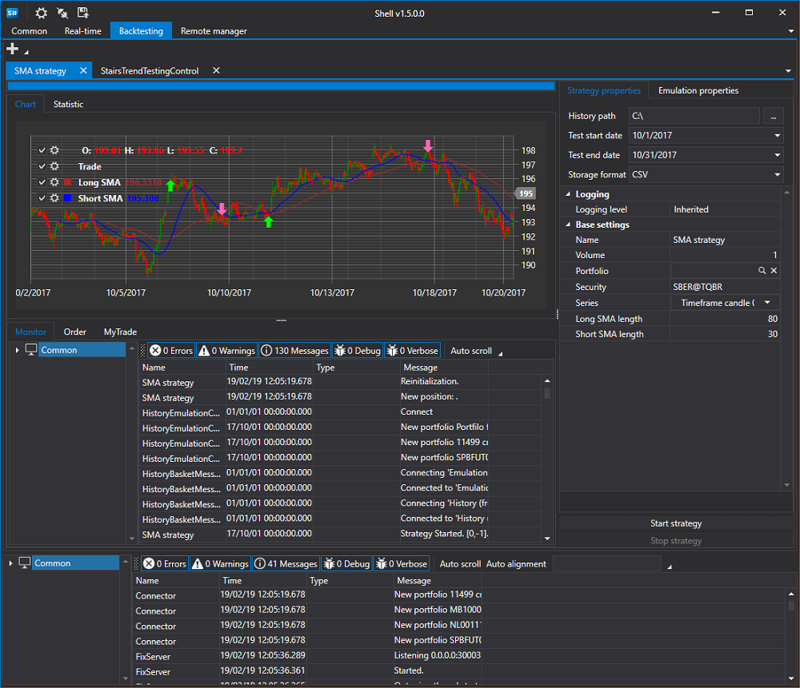The height and width of the screenshot is (688, 800).
Task: Open the Emulation properties tab
Action: tap(697, 91)
